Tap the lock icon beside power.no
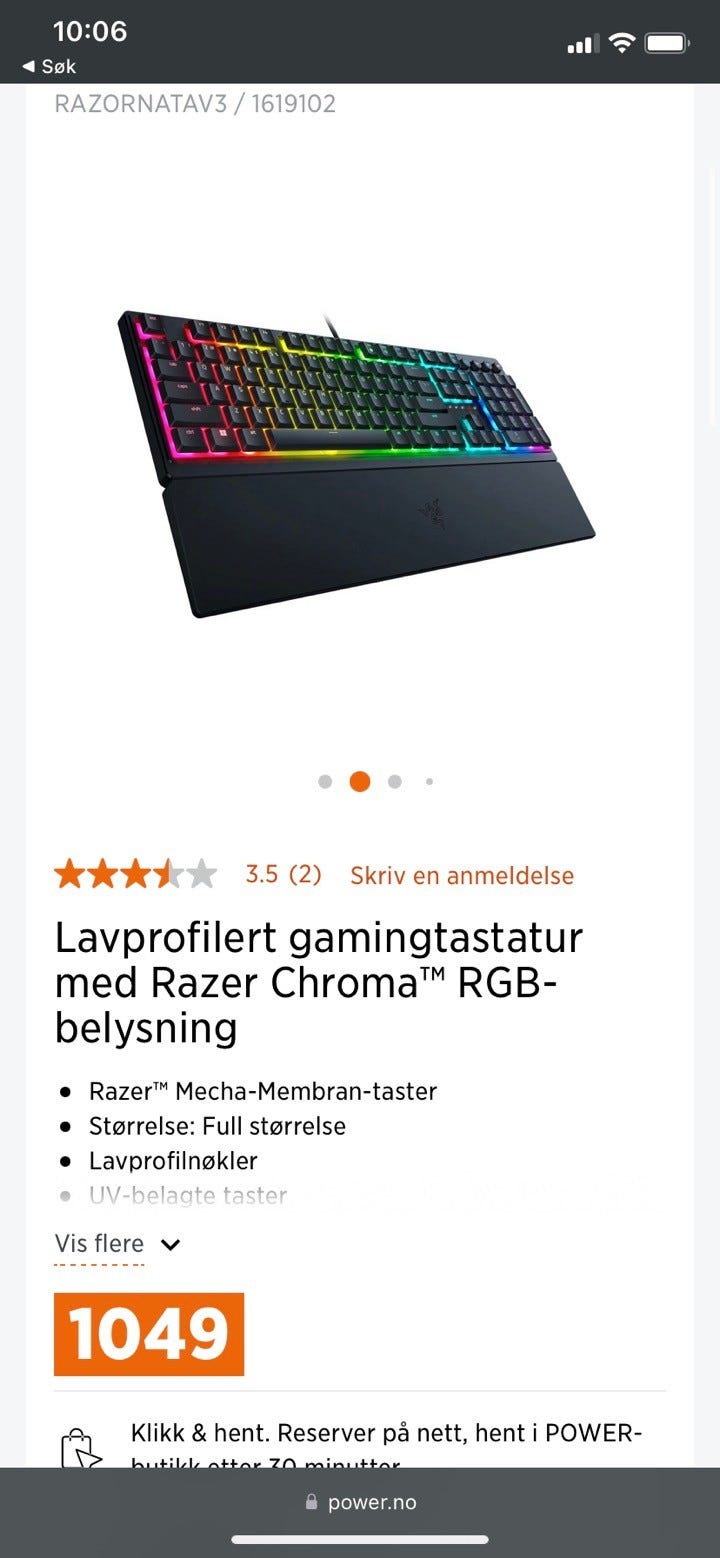Image resolution: width=720 pixels, height=1558 pixels. coord(311,1502)
